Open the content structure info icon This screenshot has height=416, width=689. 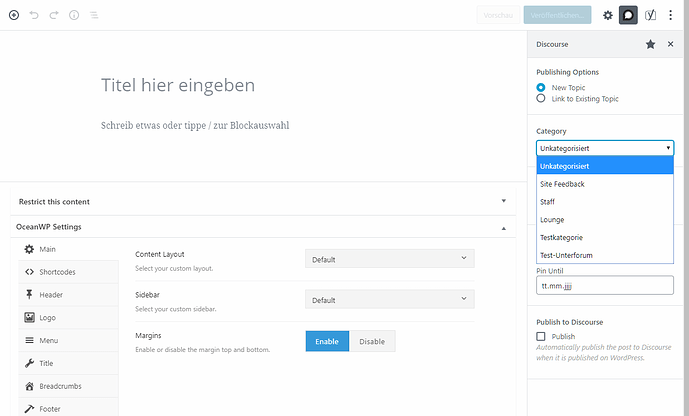tap(74, 15)
